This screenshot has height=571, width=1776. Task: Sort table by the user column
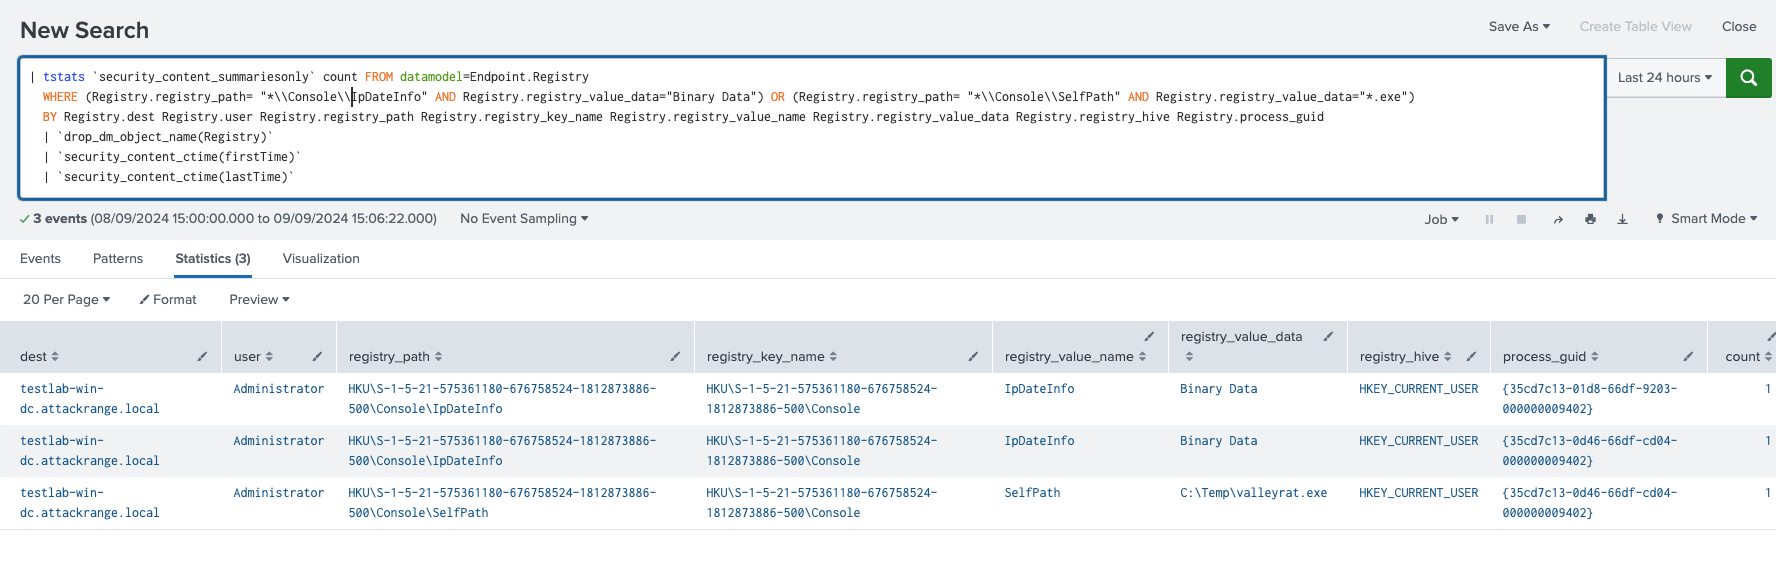pos(253,357)
